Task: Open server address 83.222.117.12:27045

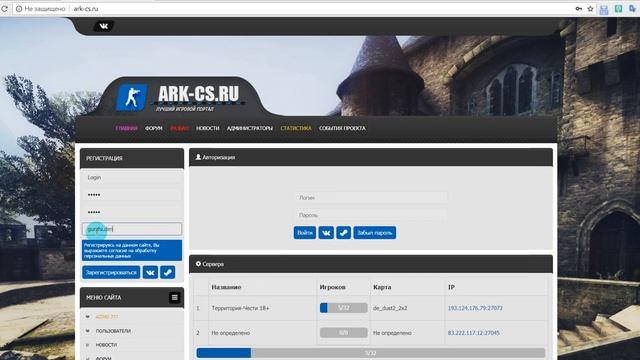Action: click(x=473, y=333)
